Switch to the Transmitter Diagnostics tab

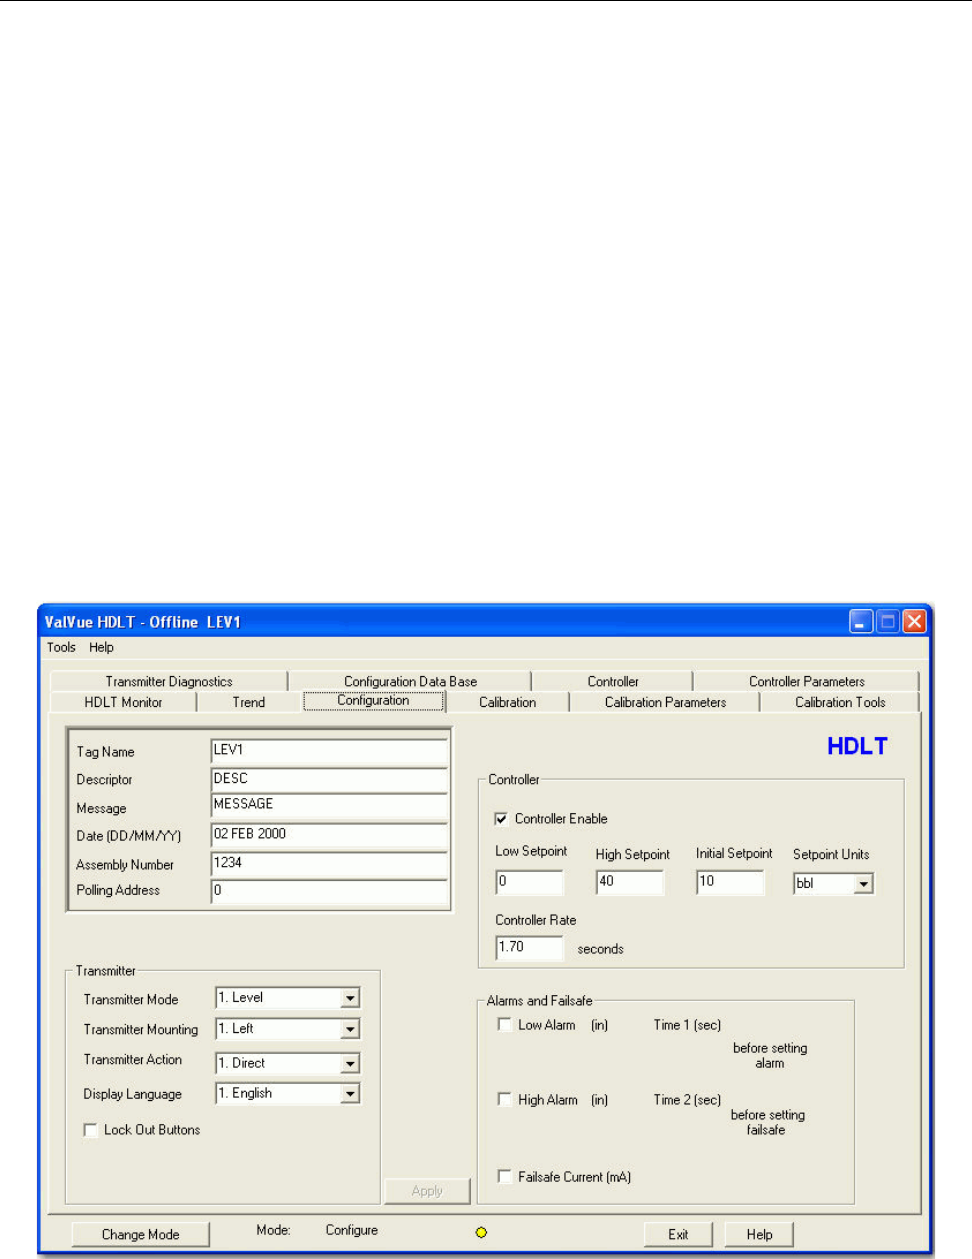coord(169,681)
